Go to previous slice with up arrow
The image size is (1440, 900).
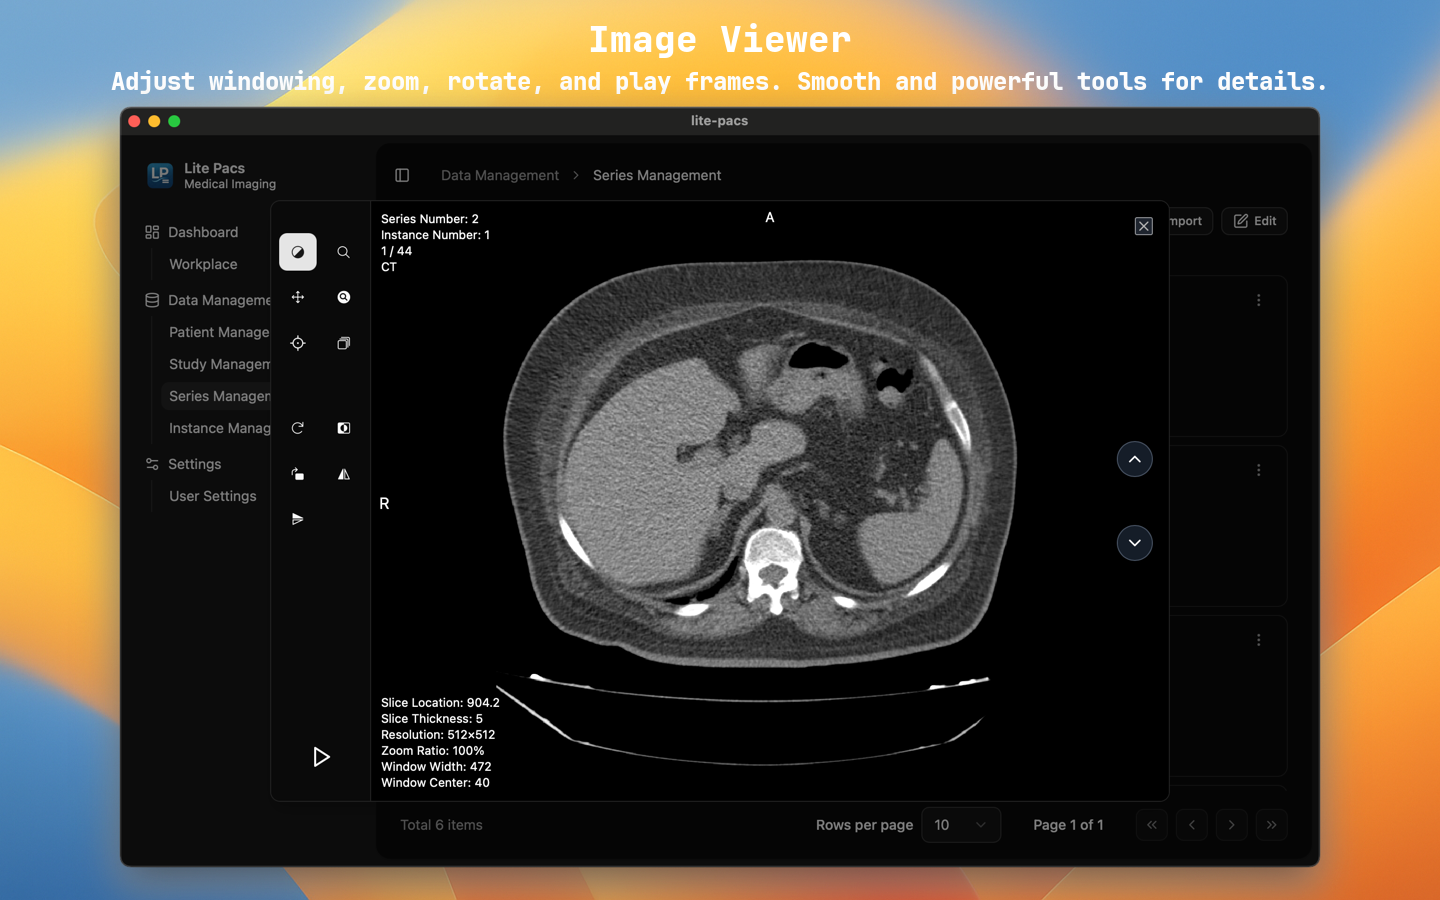coord(1134,459)
